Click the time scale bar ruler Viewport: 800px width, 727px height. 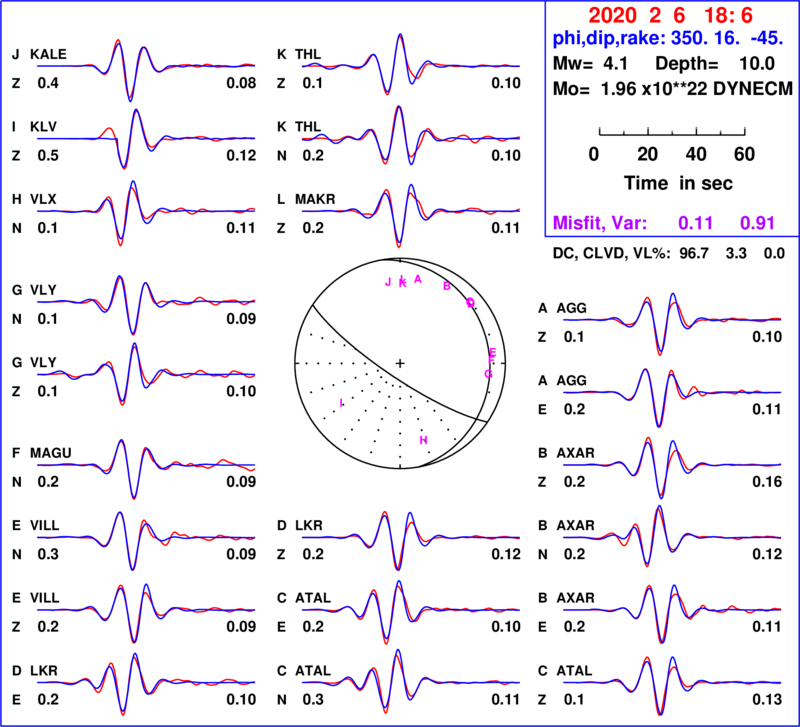(x=672, y=132)
